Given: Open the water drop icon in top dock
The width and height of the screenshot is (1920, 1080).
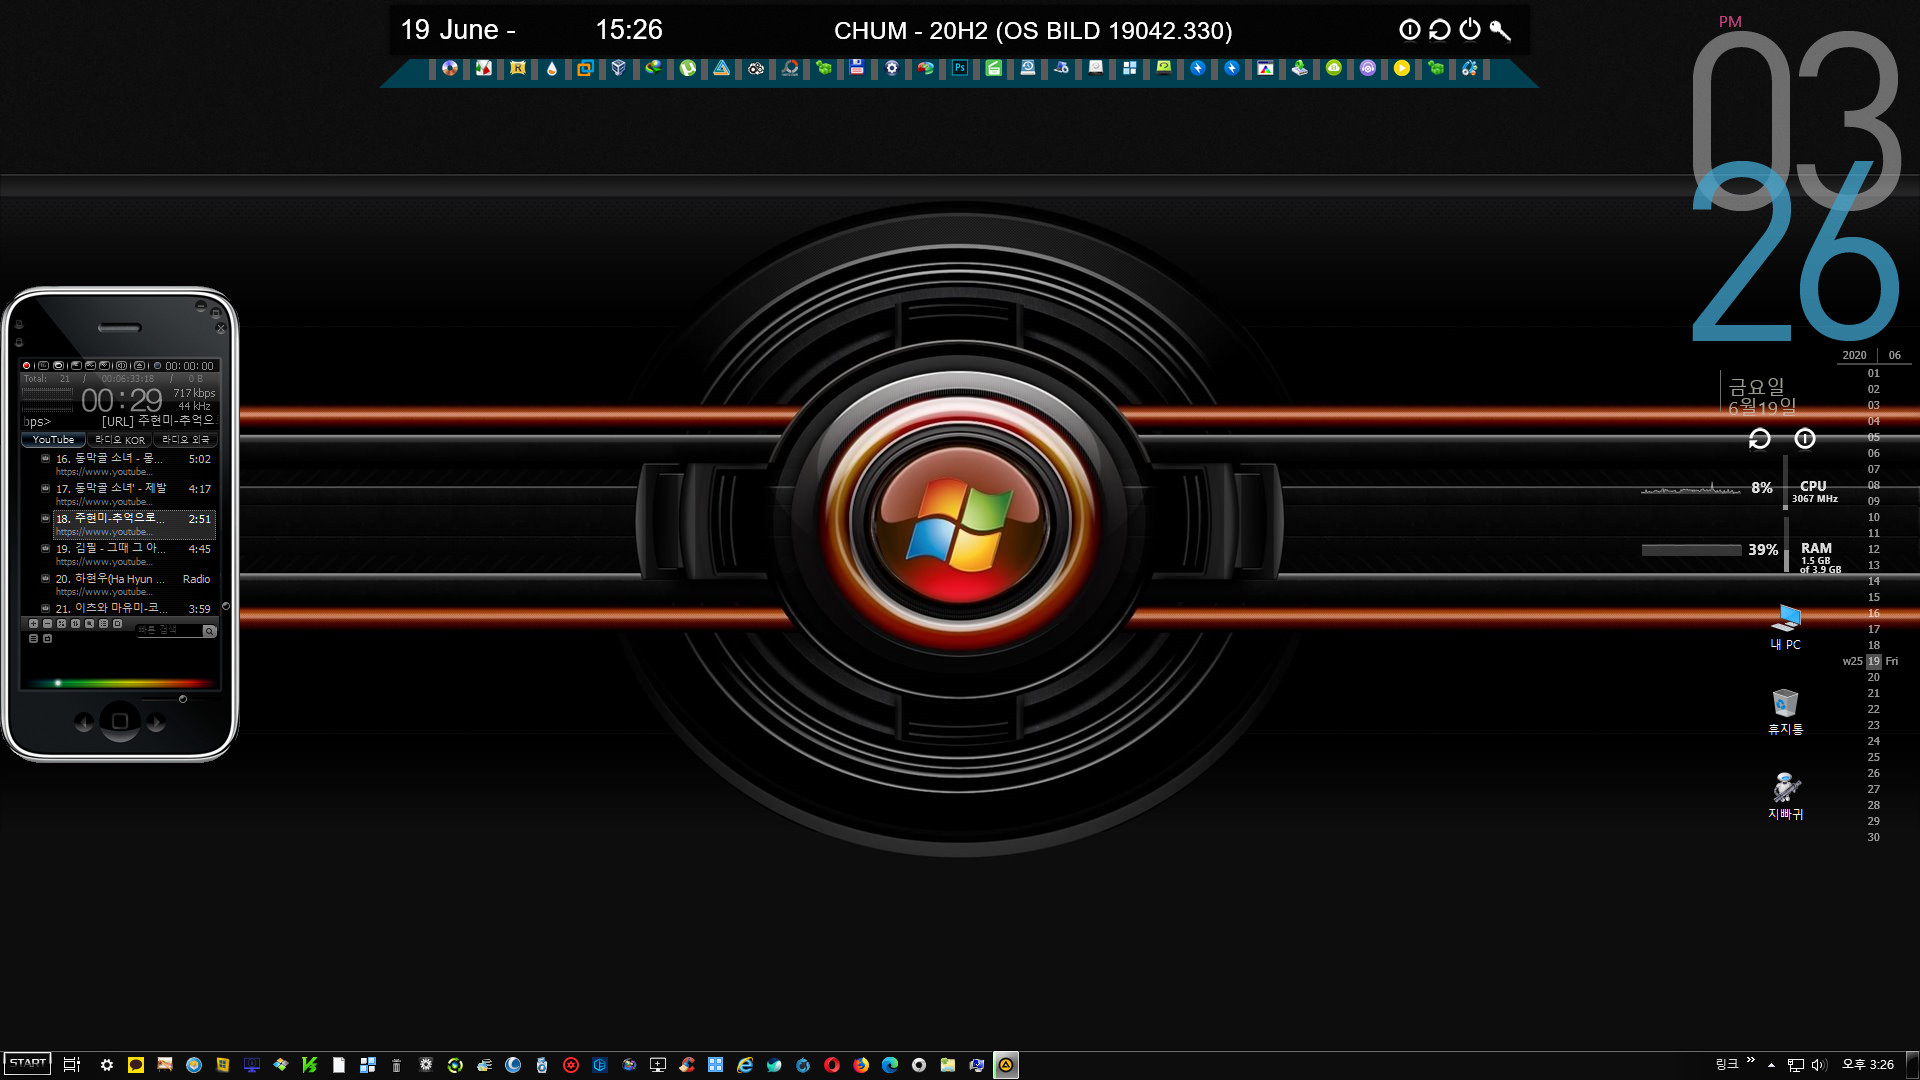Looking at the screenshot, I should coord(551,68).
